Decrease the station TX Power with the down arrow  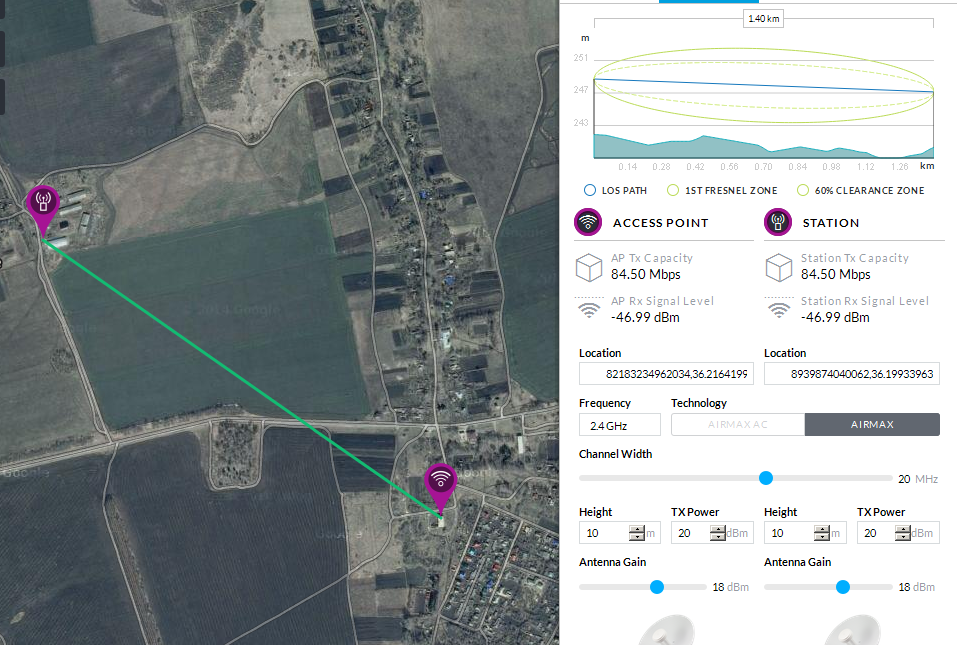tap(902, 538)
